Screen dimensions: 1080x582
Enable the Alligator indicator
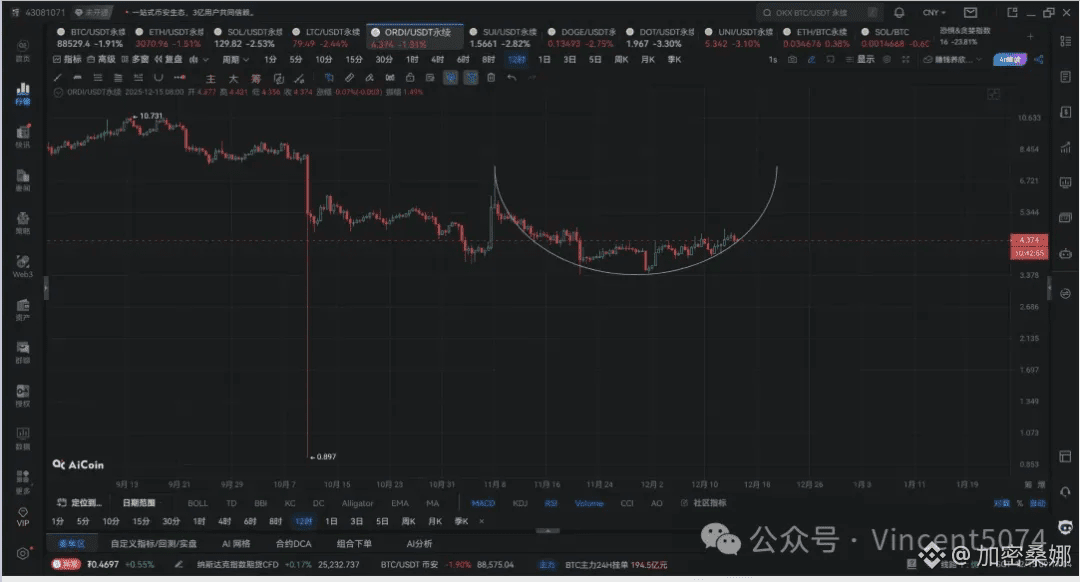(x=357, y=503)
